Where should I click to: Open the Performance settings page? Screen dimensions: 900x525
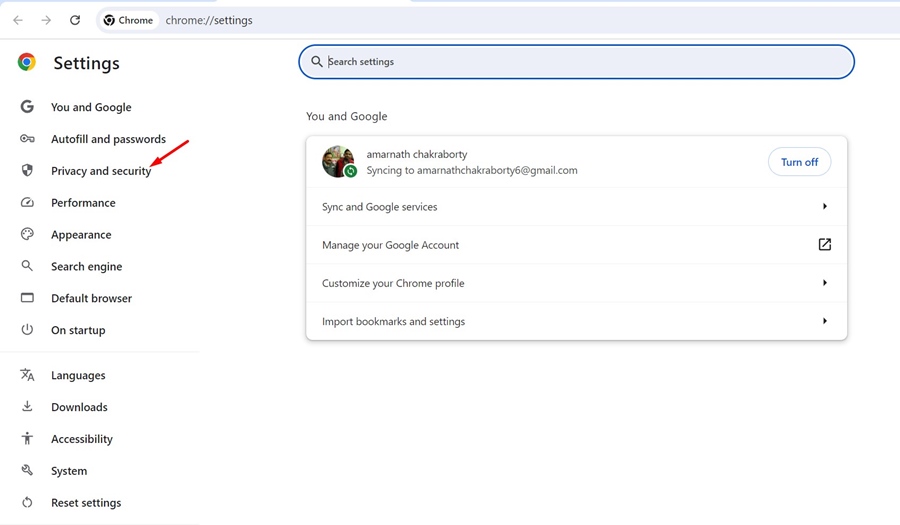(83, 203)
